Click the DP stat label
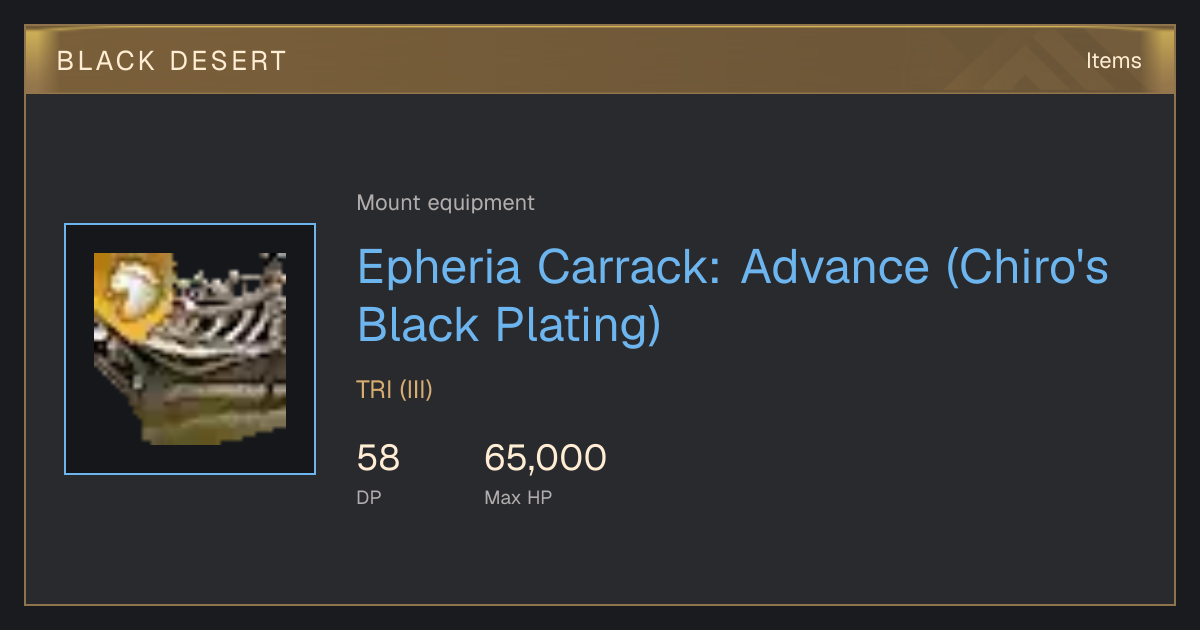 click(369, 497)
